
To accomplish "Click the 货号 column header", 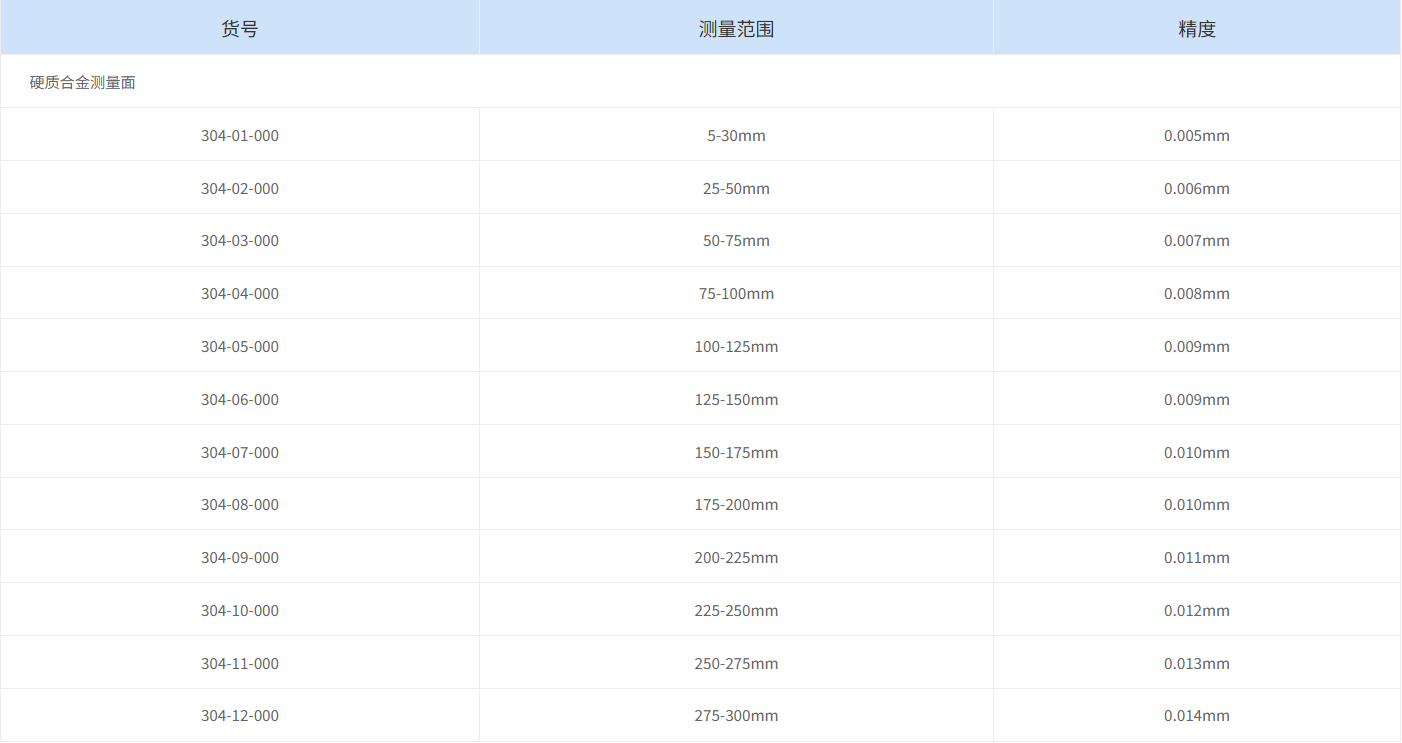I will click(240, 28).
